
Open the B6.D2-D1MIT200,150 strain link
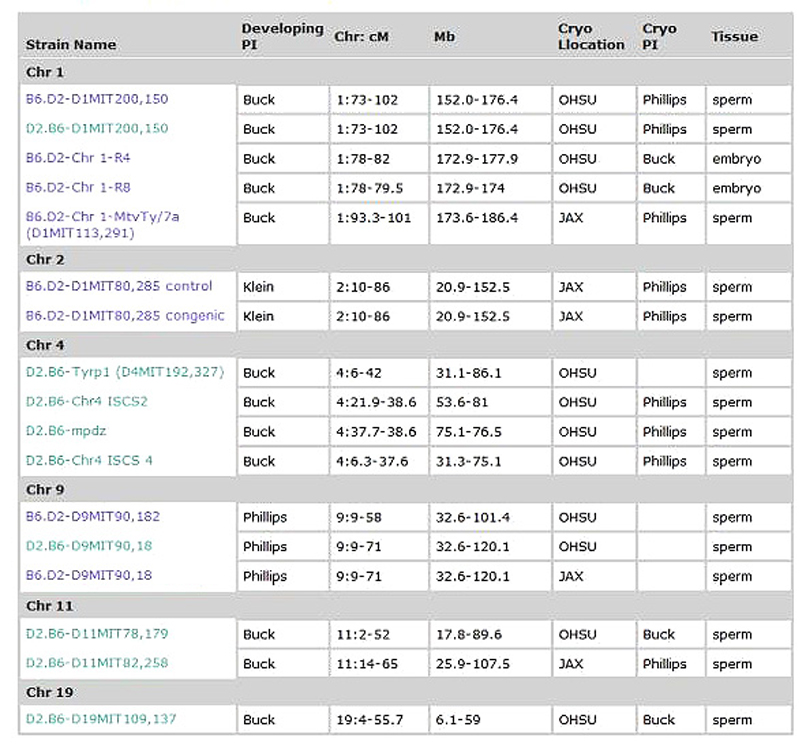pyautogui.click(x=97, y=99)
